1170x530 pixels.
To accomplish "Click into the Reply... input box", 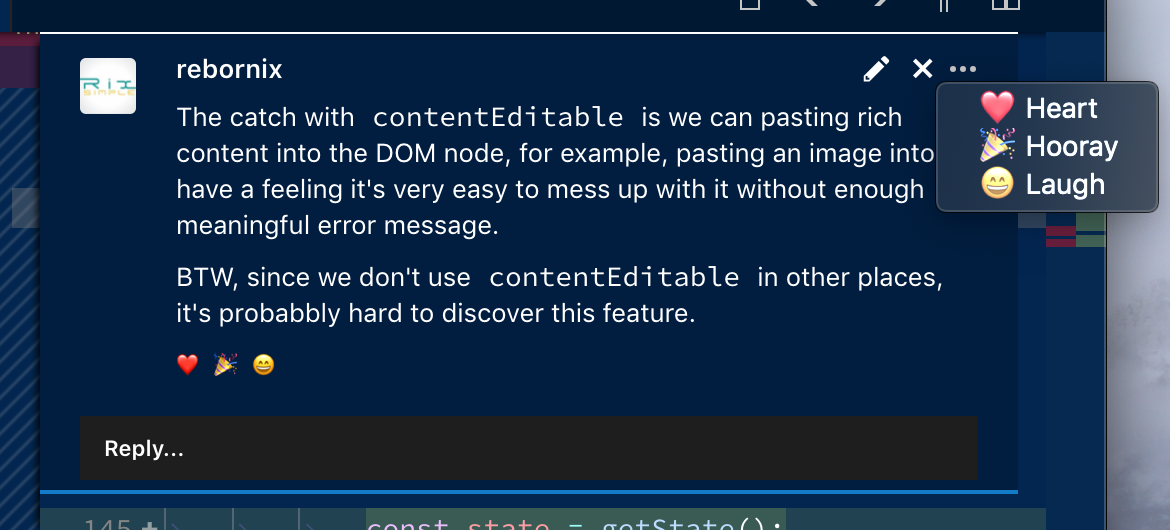I will (528, 449).
